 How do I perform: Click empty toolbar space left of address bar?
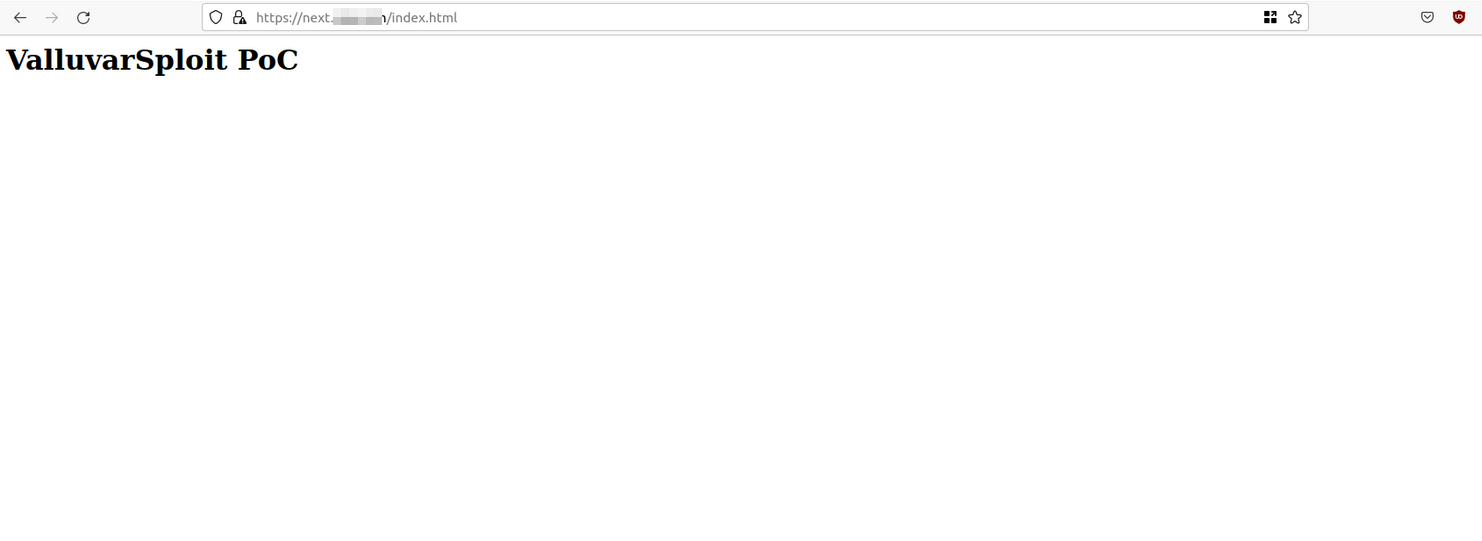[148, 17]
